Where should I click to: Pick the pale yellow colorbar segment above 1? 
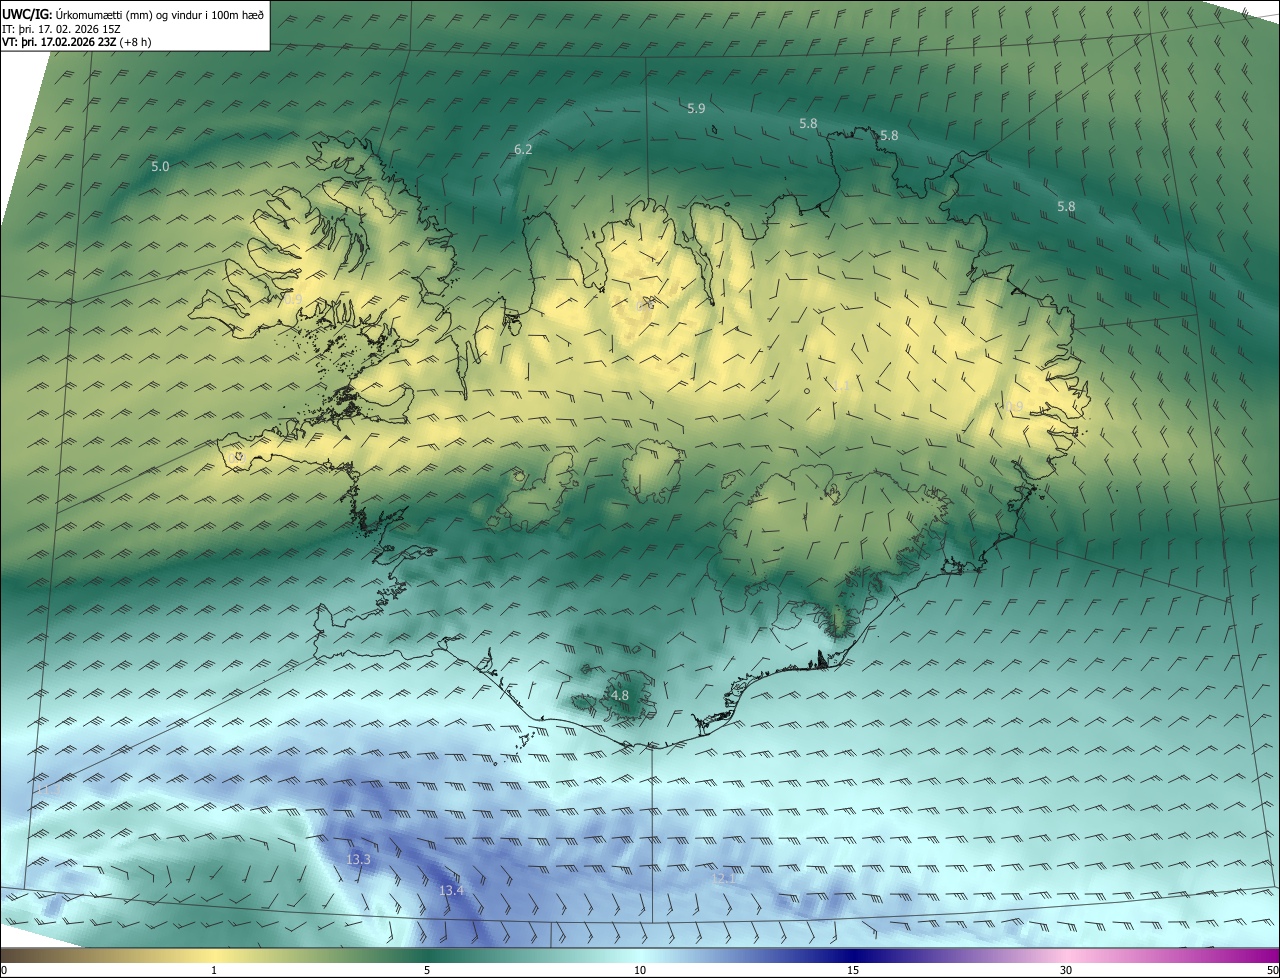(214, 955)
